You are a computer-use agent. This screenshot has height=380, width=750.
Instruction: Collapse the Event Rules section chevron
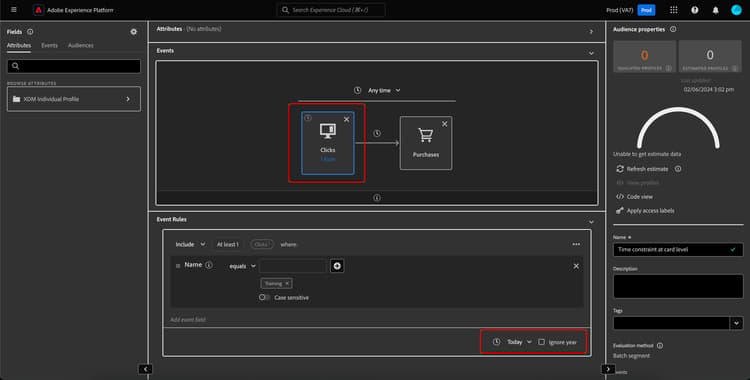(591, 222)
